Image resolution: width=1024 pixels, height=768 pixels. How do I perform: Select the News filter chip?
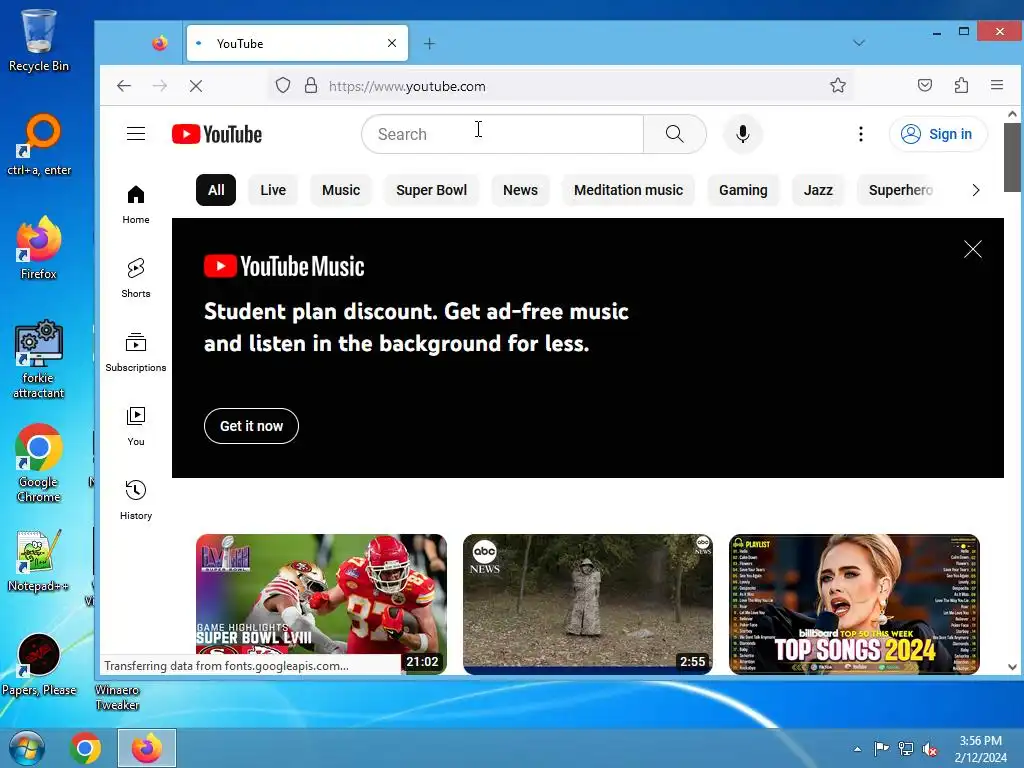[520, 190]
